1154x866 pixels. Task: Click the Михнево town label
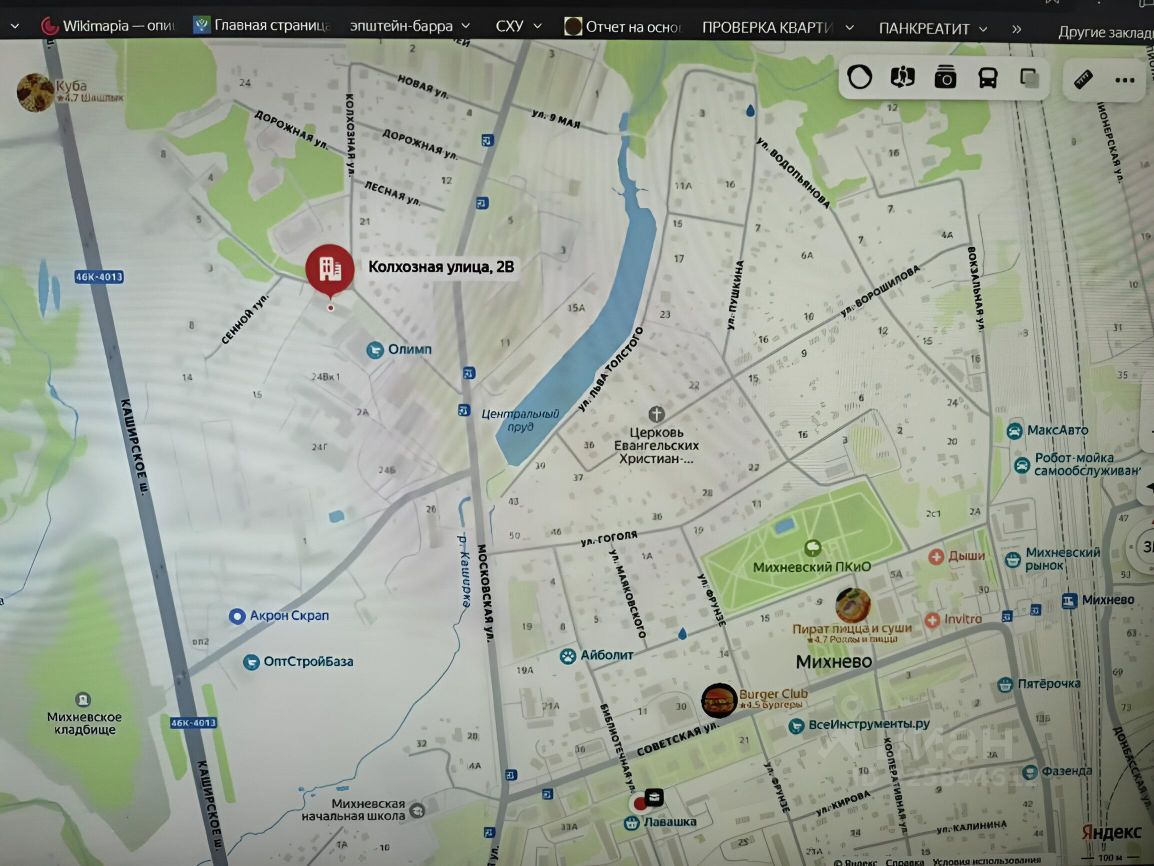click(834, 661)
